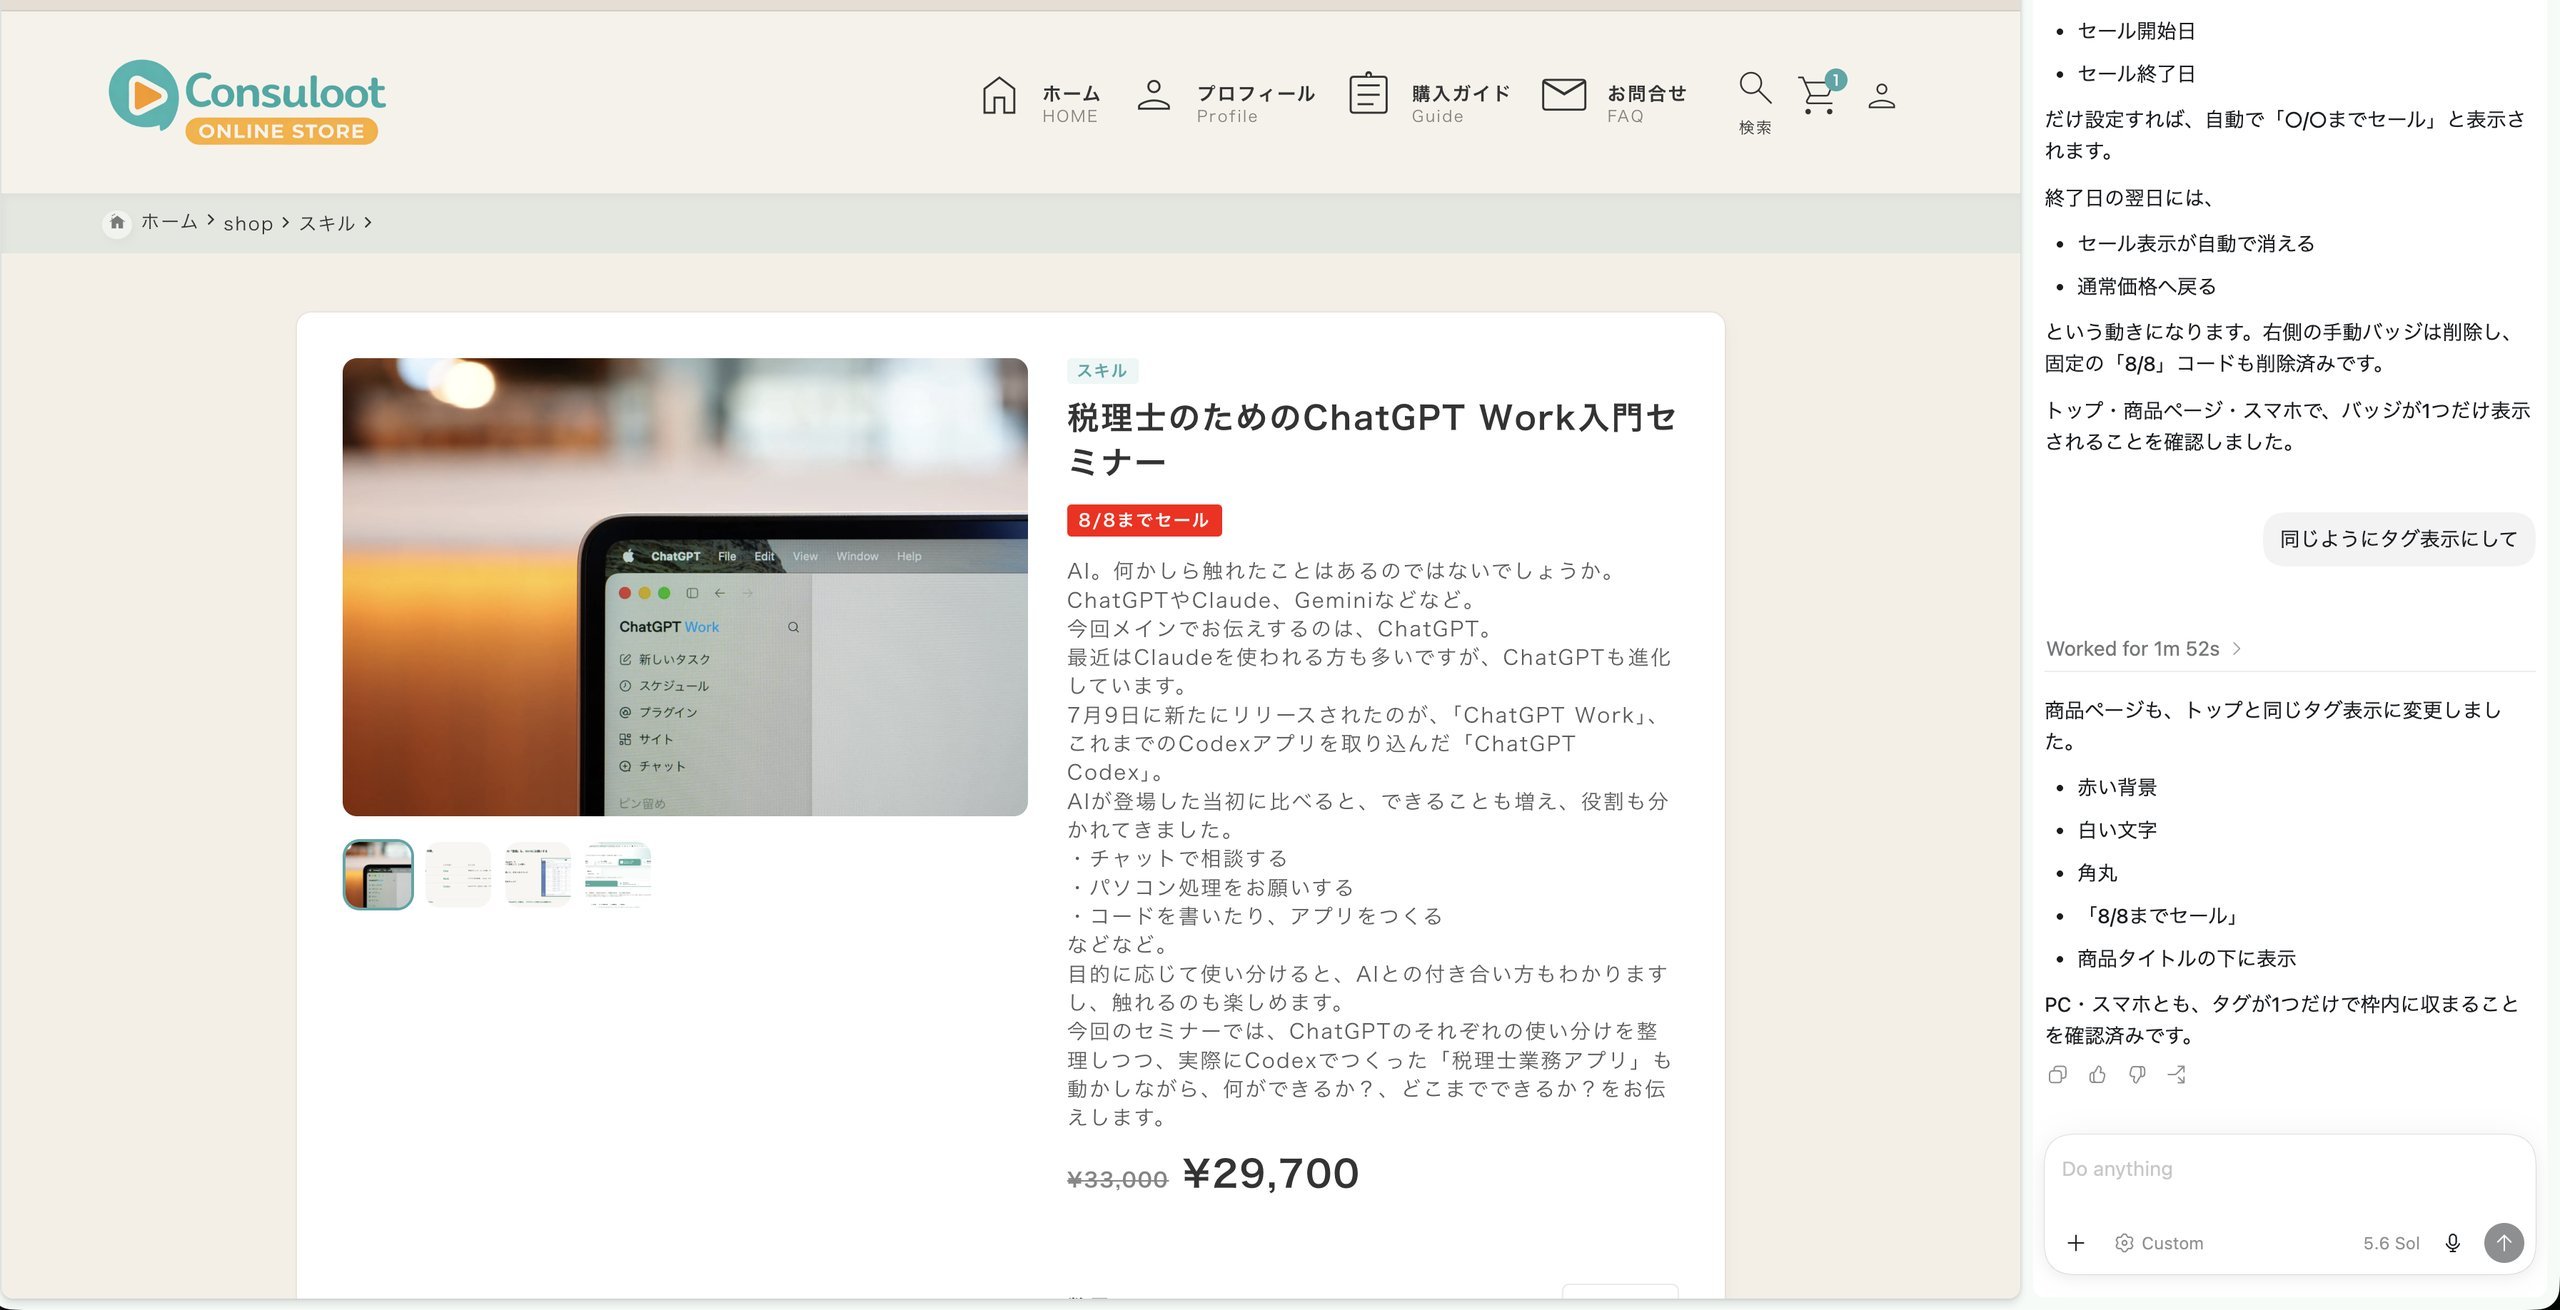This screenshot has height=1310, width=2560.
Task: Click the sale price ¥29,700
Action: [1271, 1173]
